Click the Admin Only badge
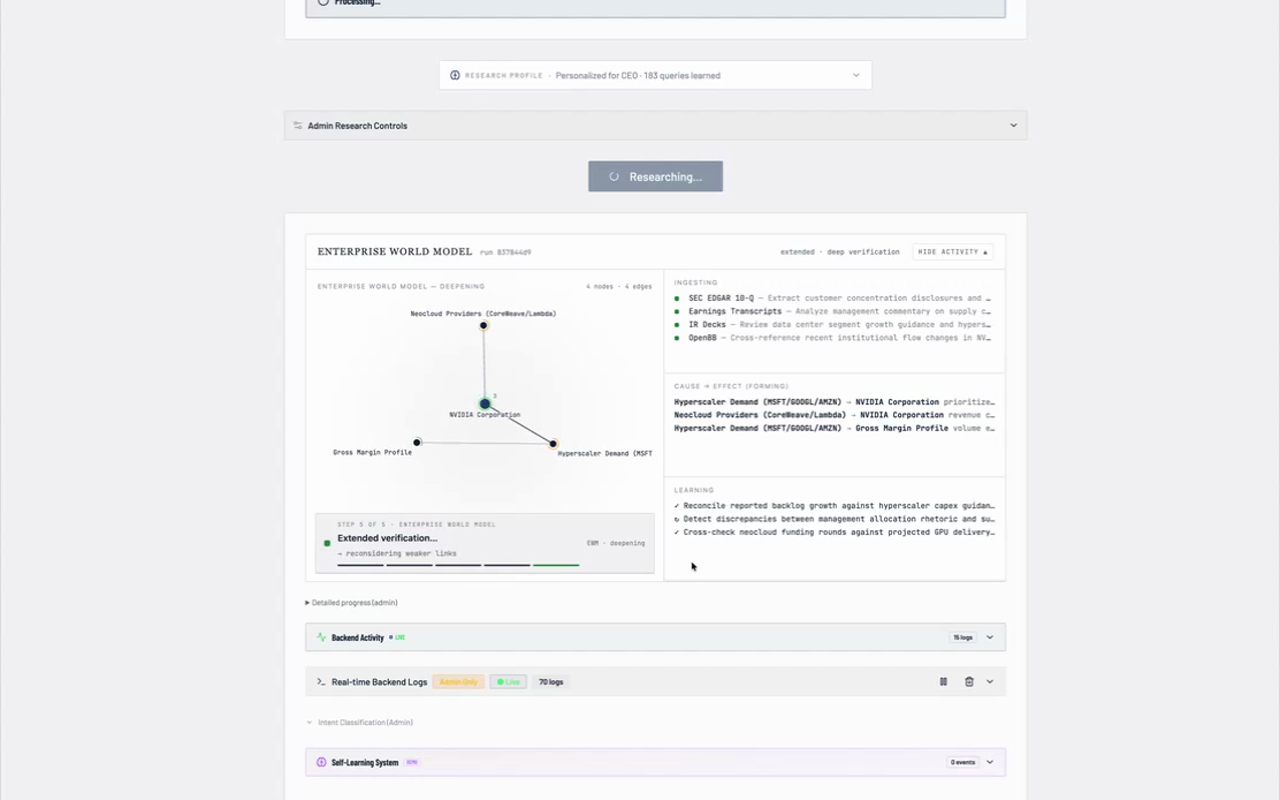 tap(458, 682)
